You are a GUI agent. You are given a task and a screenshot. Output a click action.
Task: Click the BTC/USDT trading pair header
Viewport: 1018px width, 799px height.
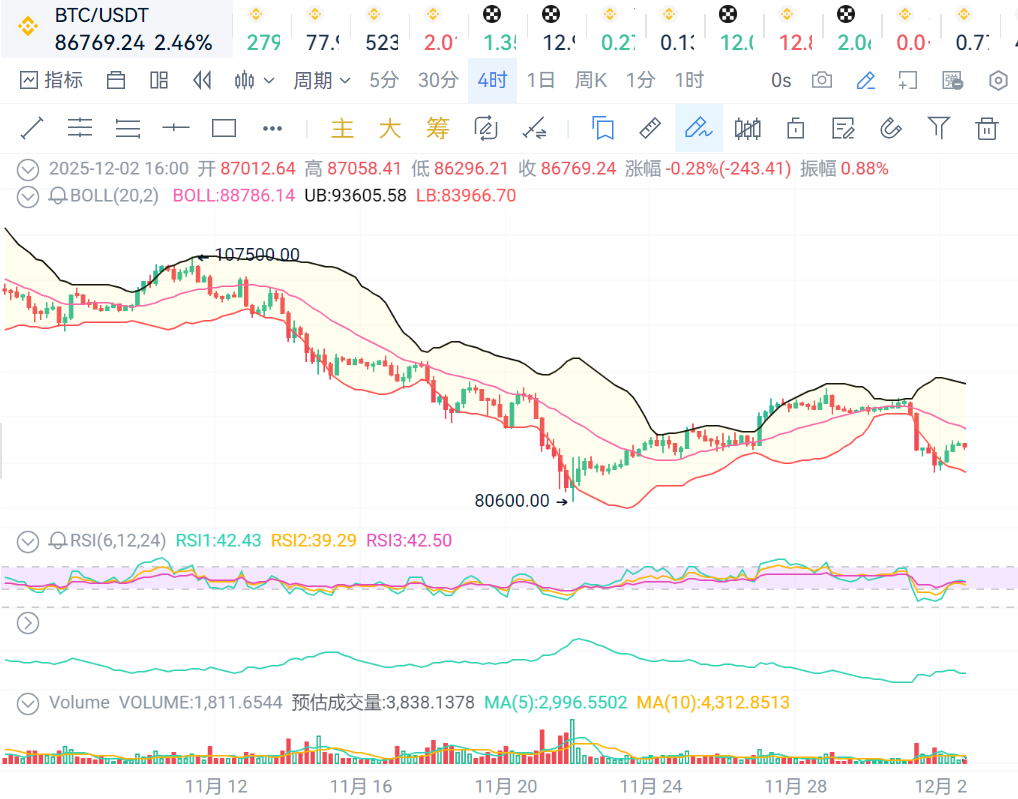[x=100, y=18]
